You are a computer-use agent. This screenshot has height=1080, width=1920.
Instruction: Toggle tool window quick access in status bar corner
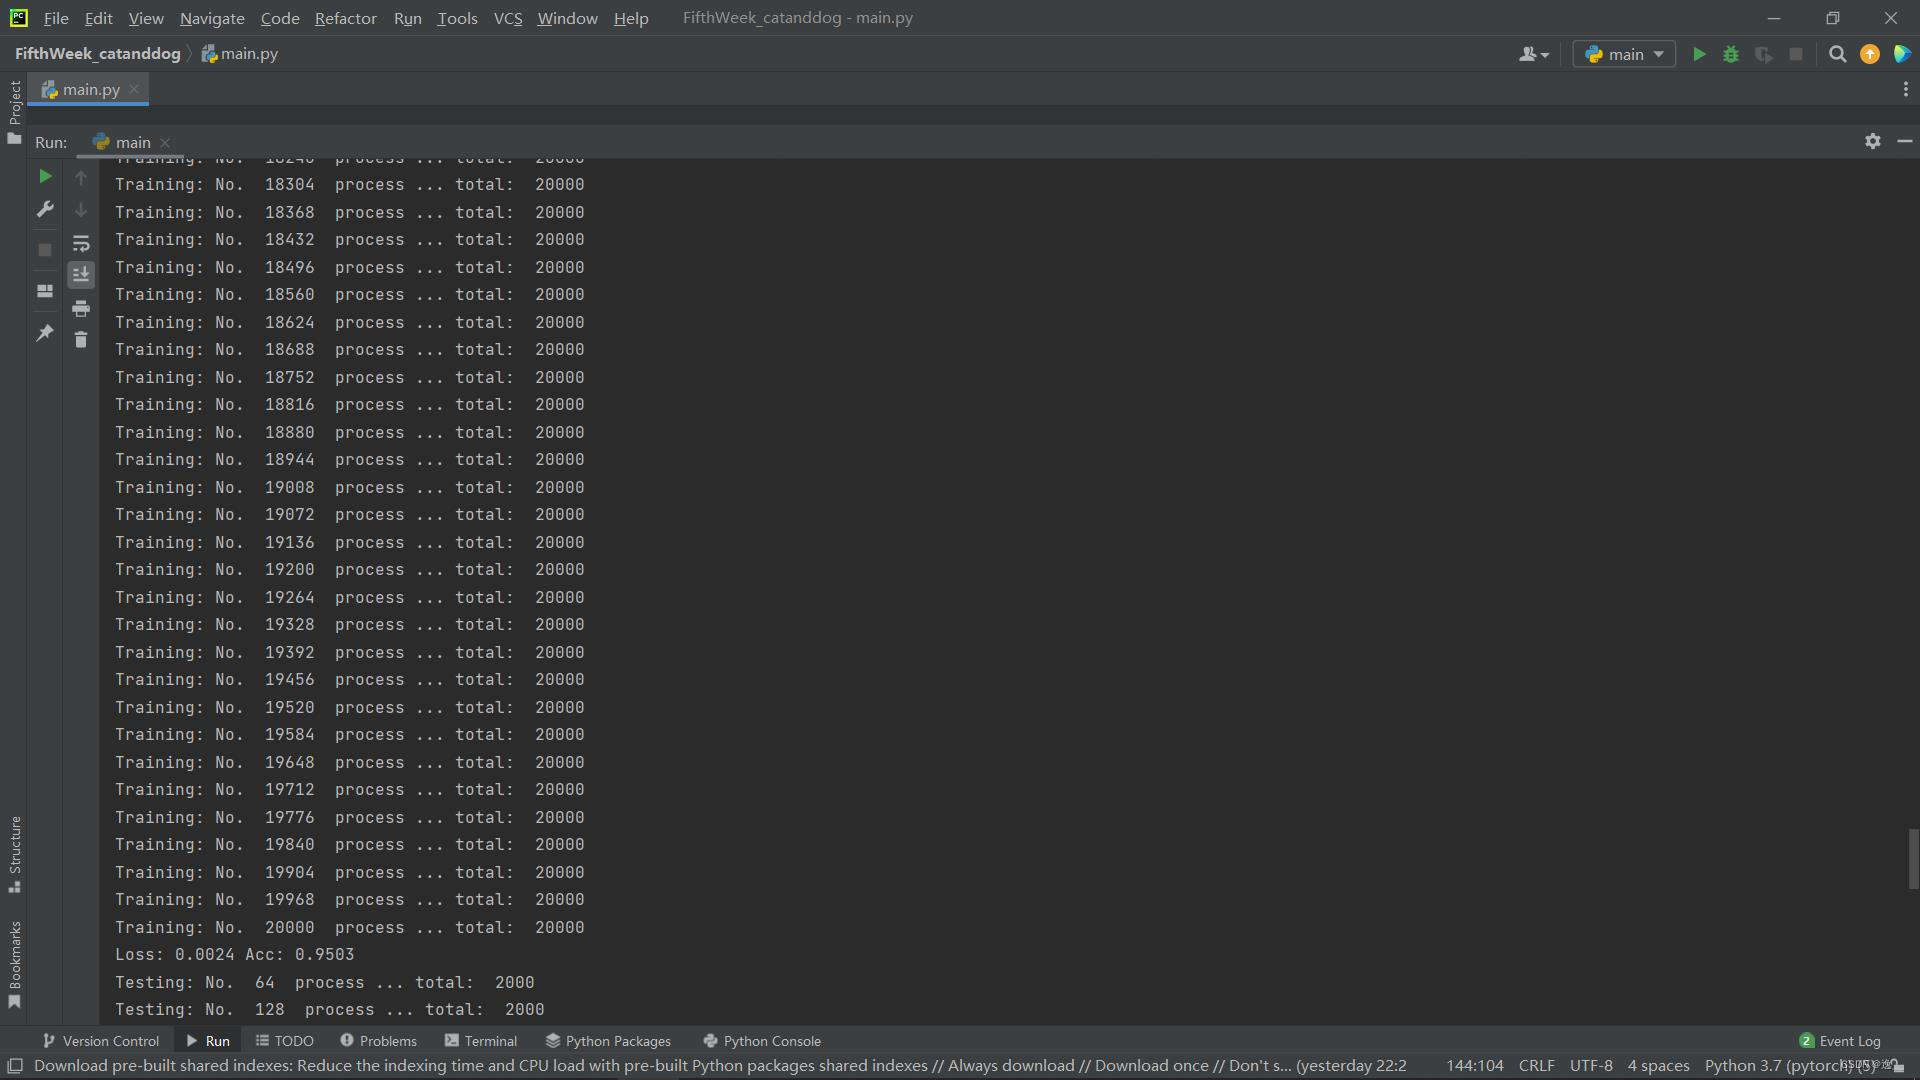pos(15,1066)
